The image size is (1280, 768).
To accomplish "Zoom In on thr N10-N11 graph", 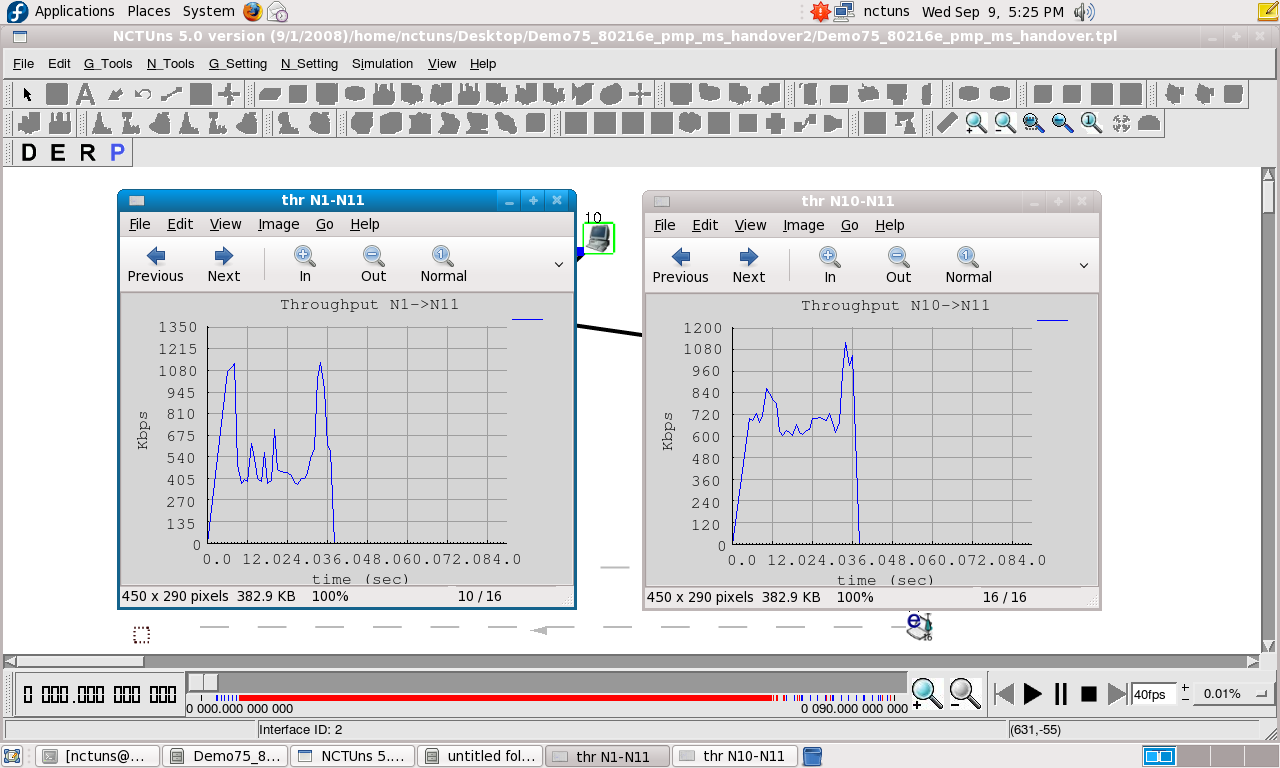I will pos(830,266).
